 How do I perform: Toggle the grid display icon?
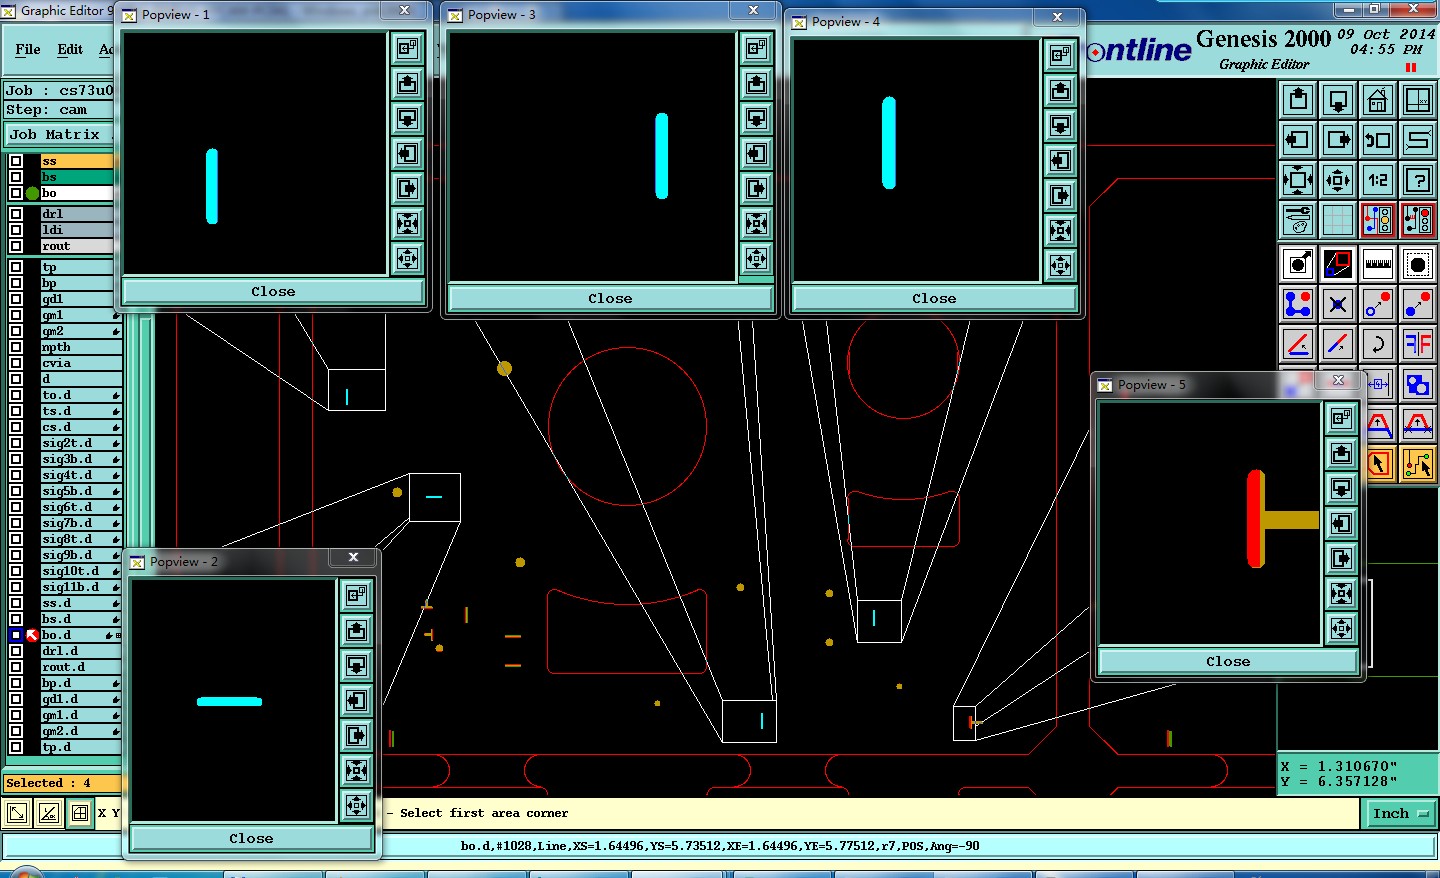(x=1338, y=220)
